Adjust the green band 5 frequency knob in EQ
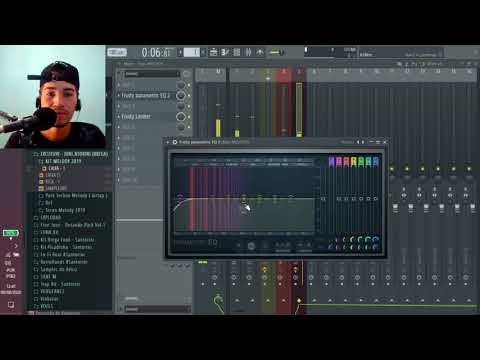Screen dimensions: 480x360 (361, 239)
